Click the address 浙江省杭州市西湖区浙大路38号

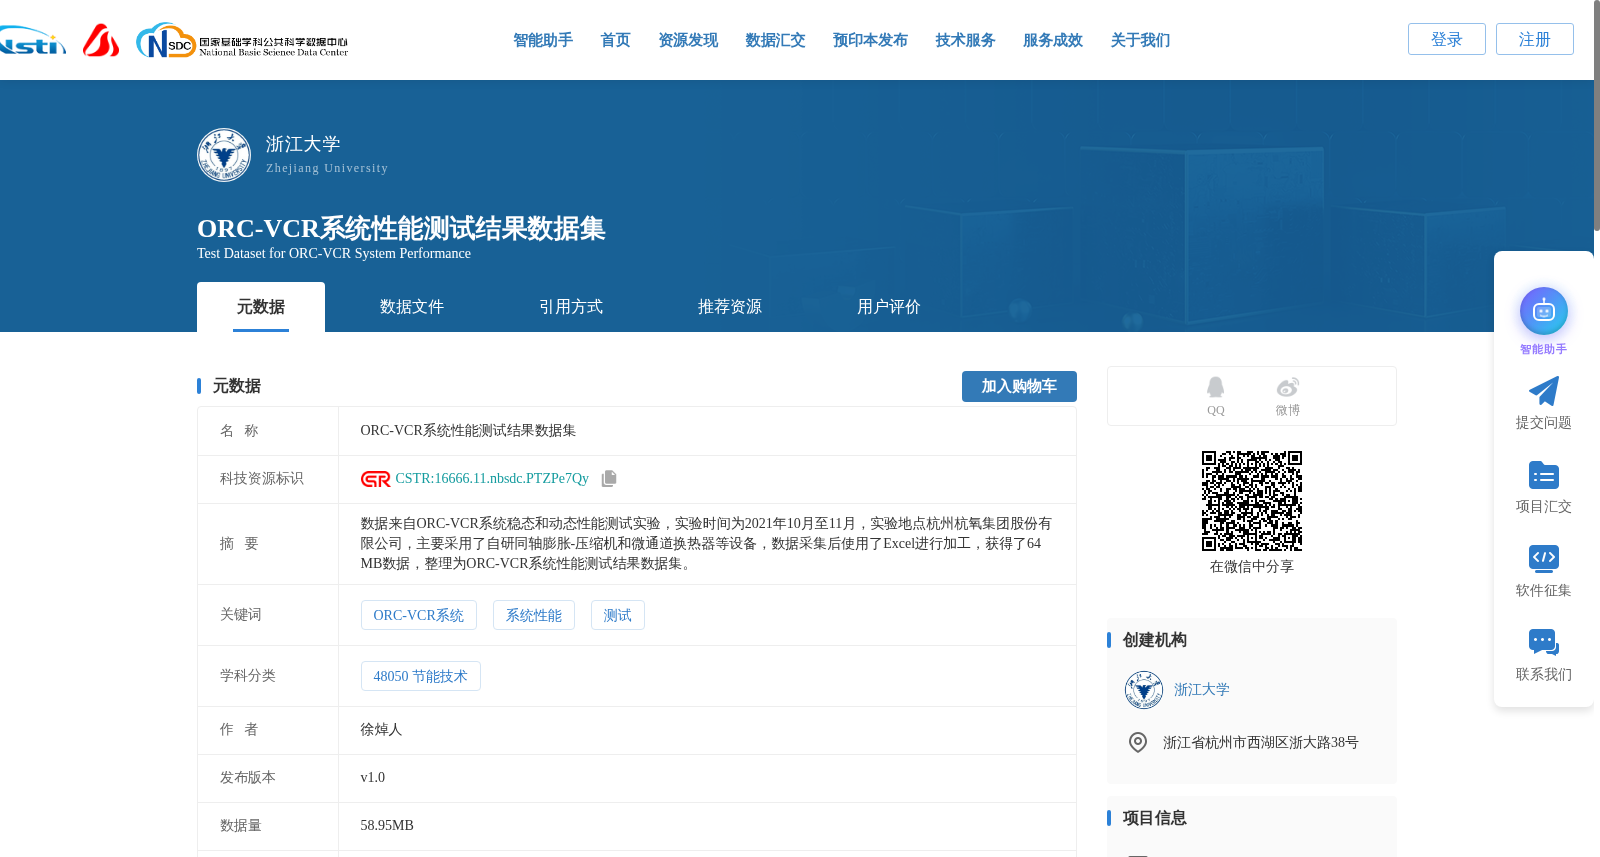[1261, 743]
